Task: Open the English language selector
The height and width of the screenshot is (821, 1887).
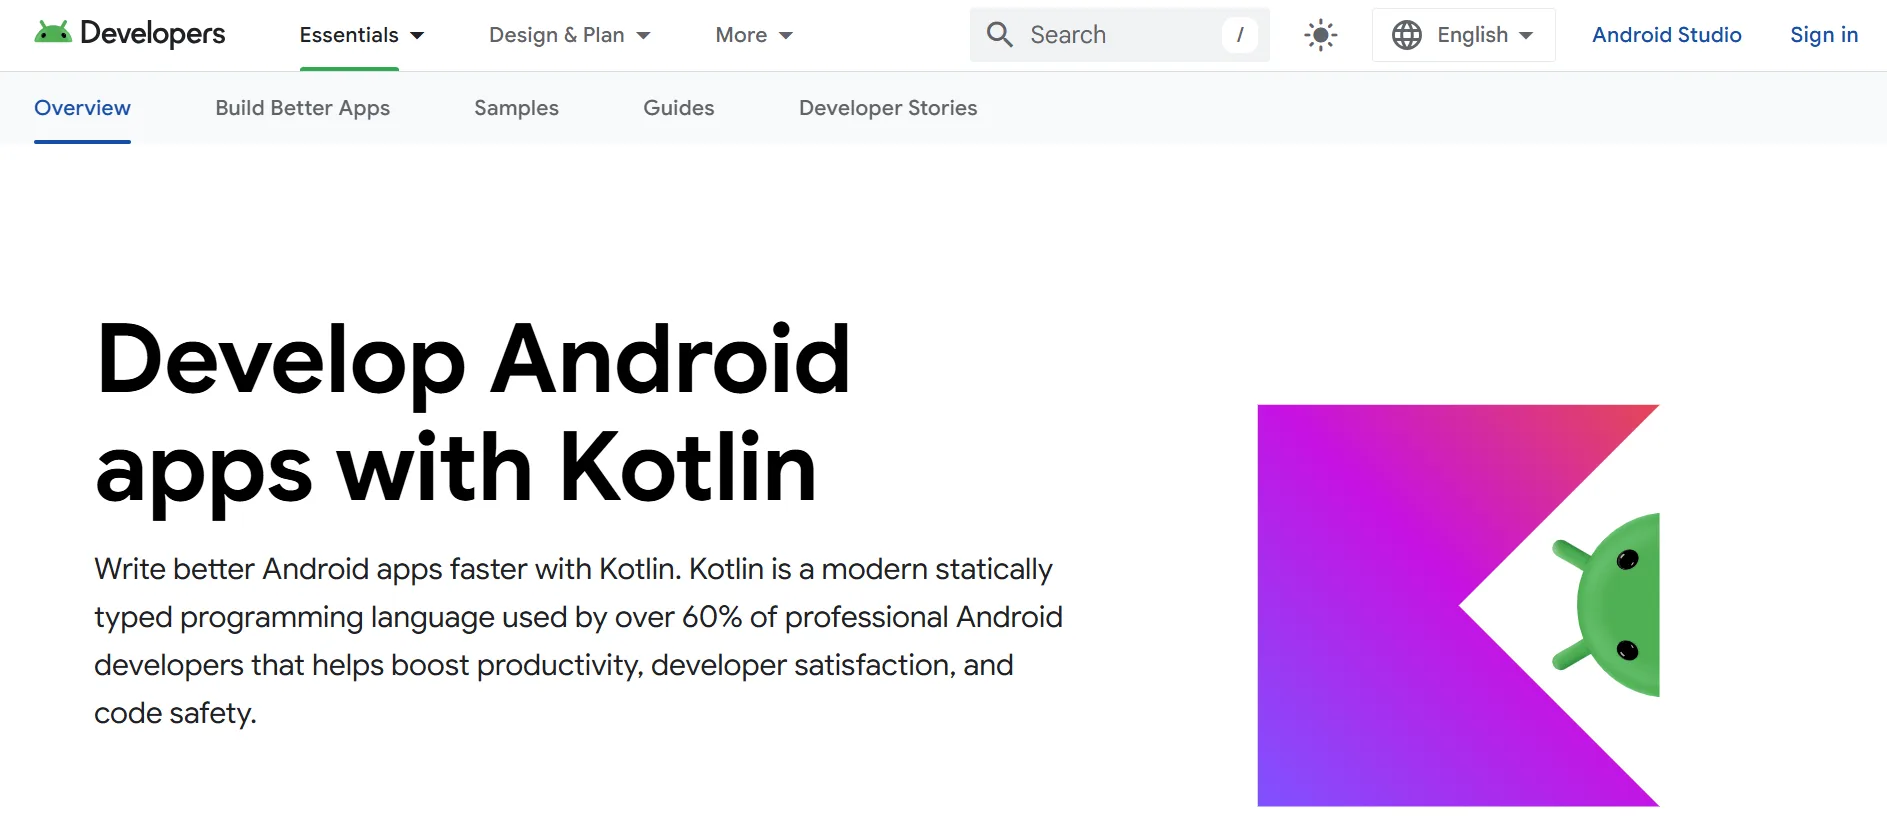Action: pos(1464,35)
